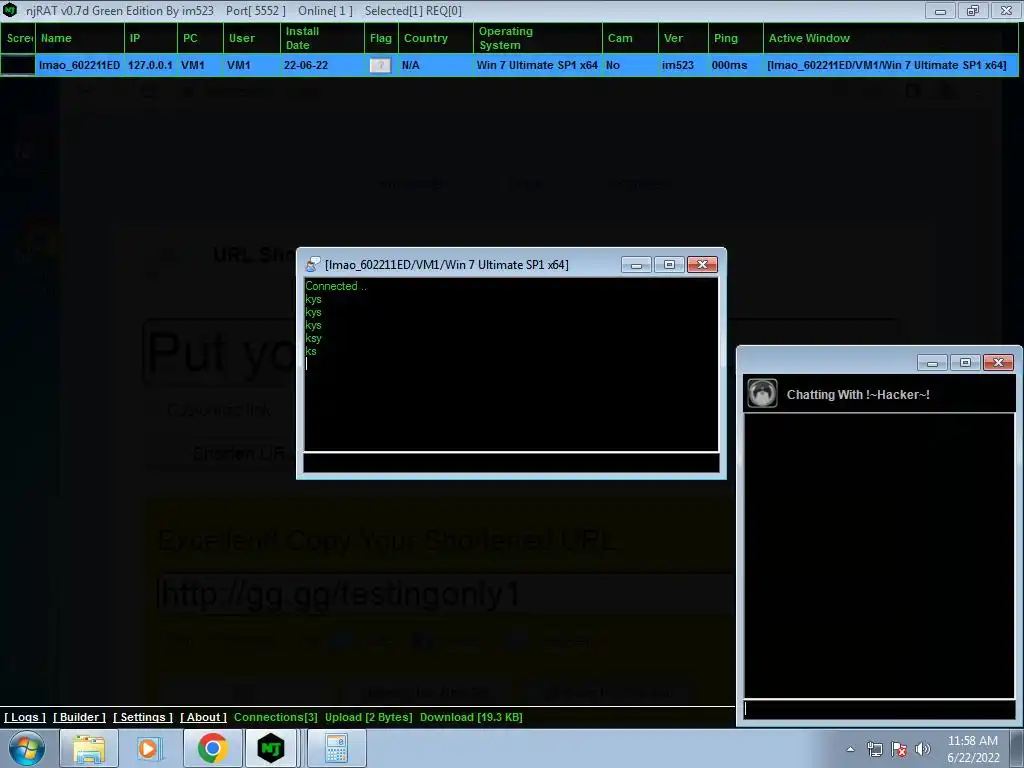The image size is (1024, 768).
Task: Click OS cell Win 7 Ultimate SP1 x64
Action: pos(537,65)
